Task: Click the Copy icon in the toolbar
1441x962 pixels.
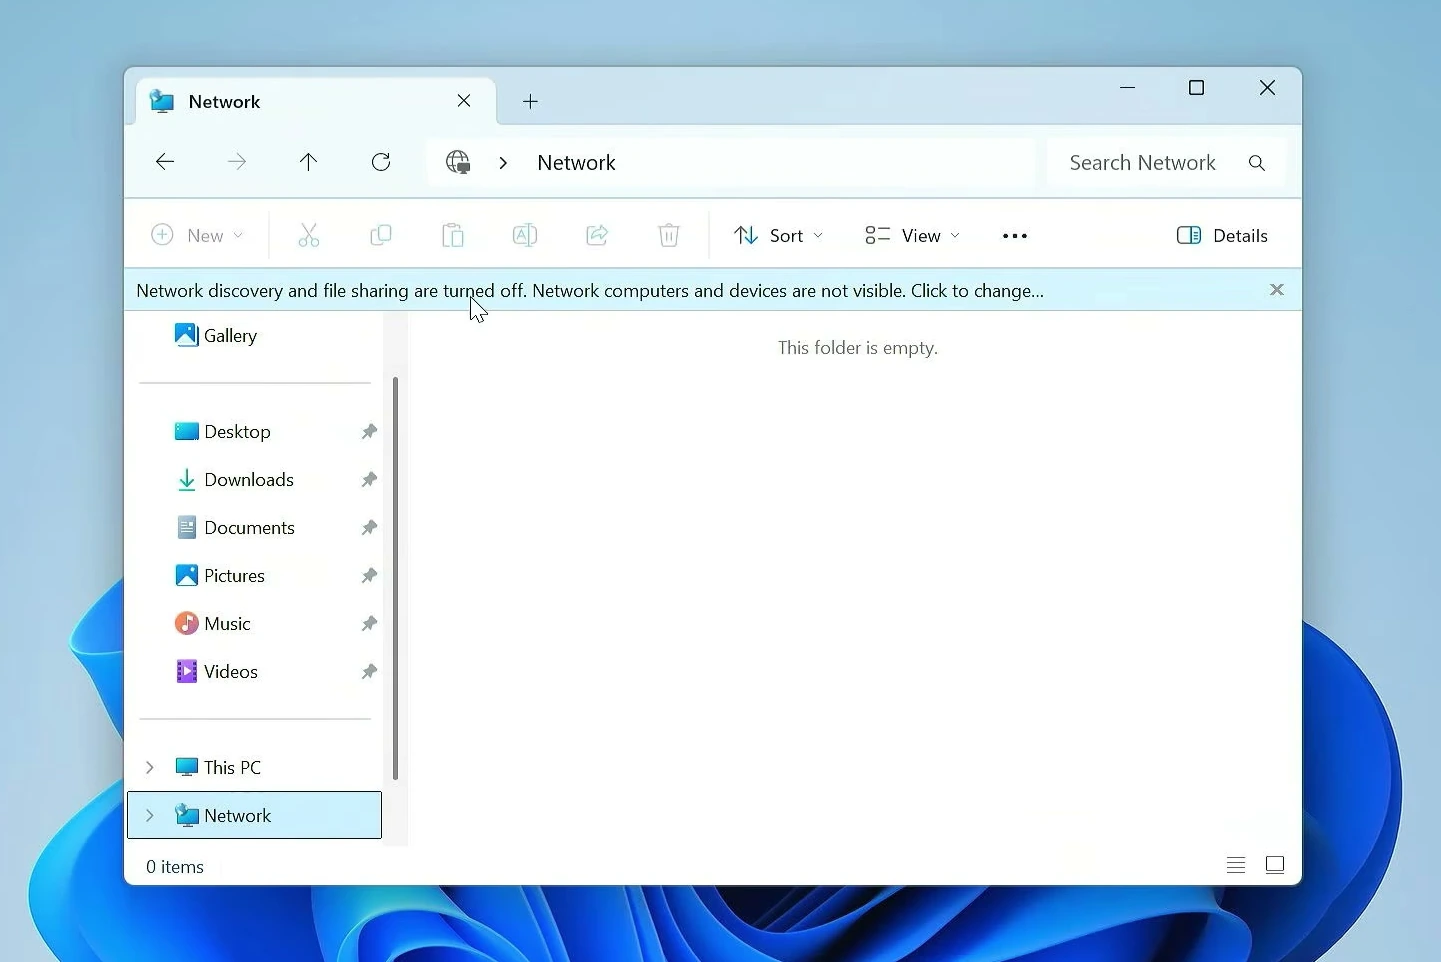Action: [x=381, y=236]
